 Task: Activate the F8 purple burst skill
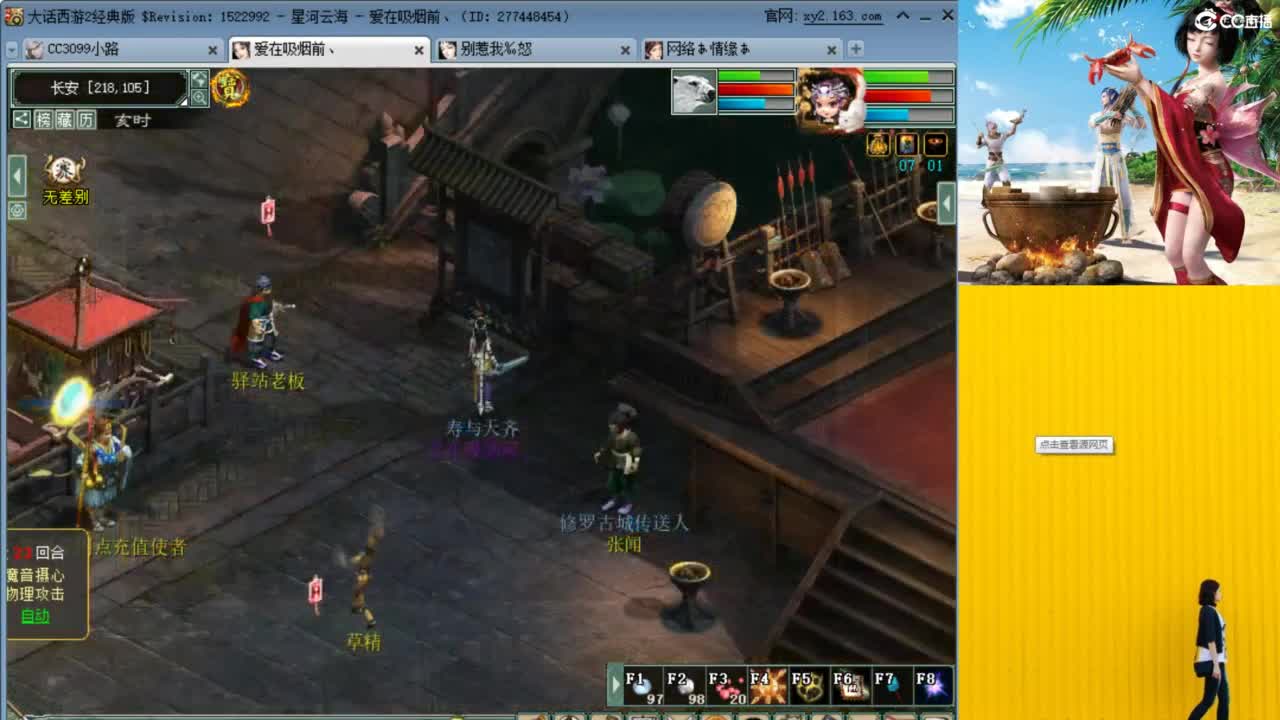coord(932,686)
